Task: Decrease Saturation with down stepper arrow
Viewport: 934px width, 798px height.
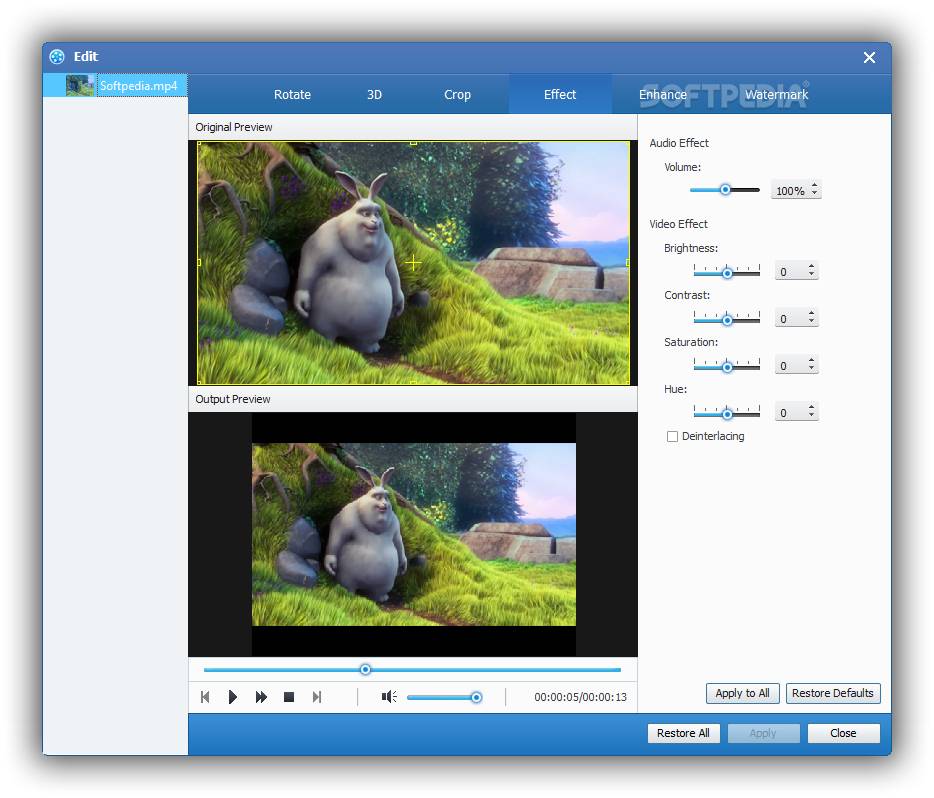Action: click(x=811, y=369)
